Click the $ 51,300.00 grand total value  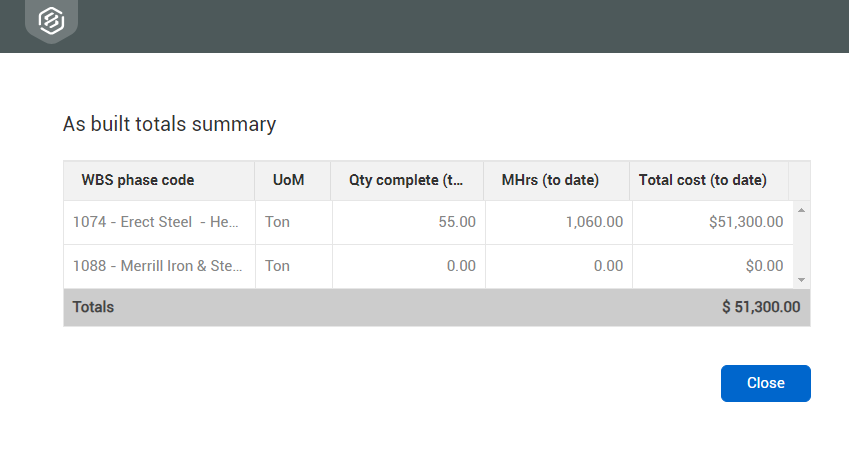tap(760, 307)
